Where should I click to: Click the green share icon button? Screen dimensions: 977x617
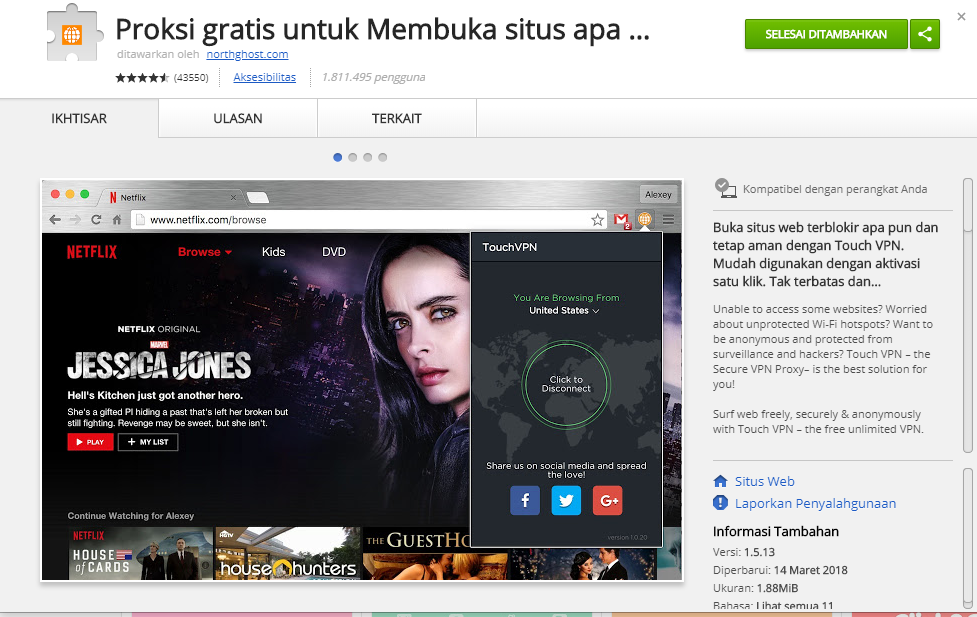pos(925,34)
